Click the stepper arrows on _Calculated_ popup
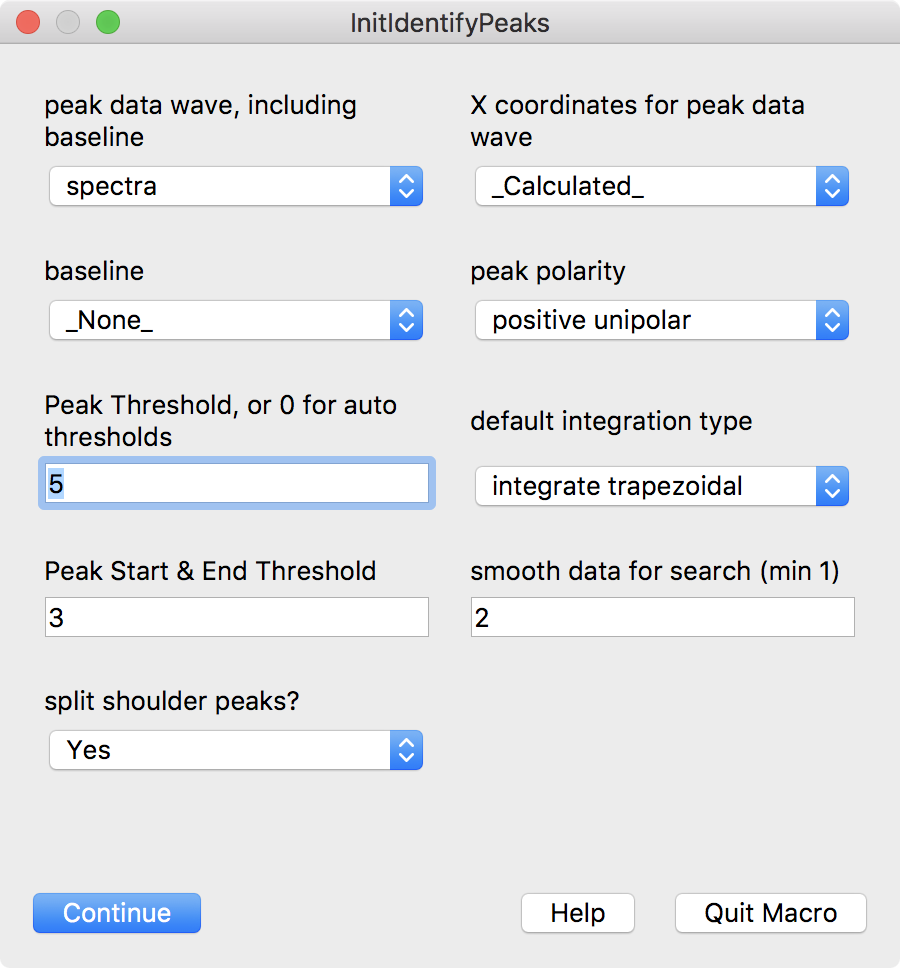The height and width of the screenshot is (968, 900). point(832,186)
